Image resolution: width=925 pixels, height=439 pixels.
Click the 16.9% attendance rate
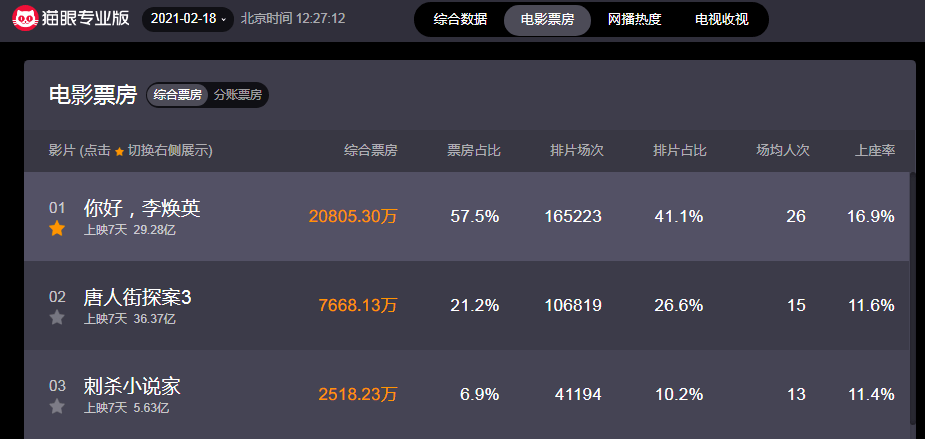(871, 217)
